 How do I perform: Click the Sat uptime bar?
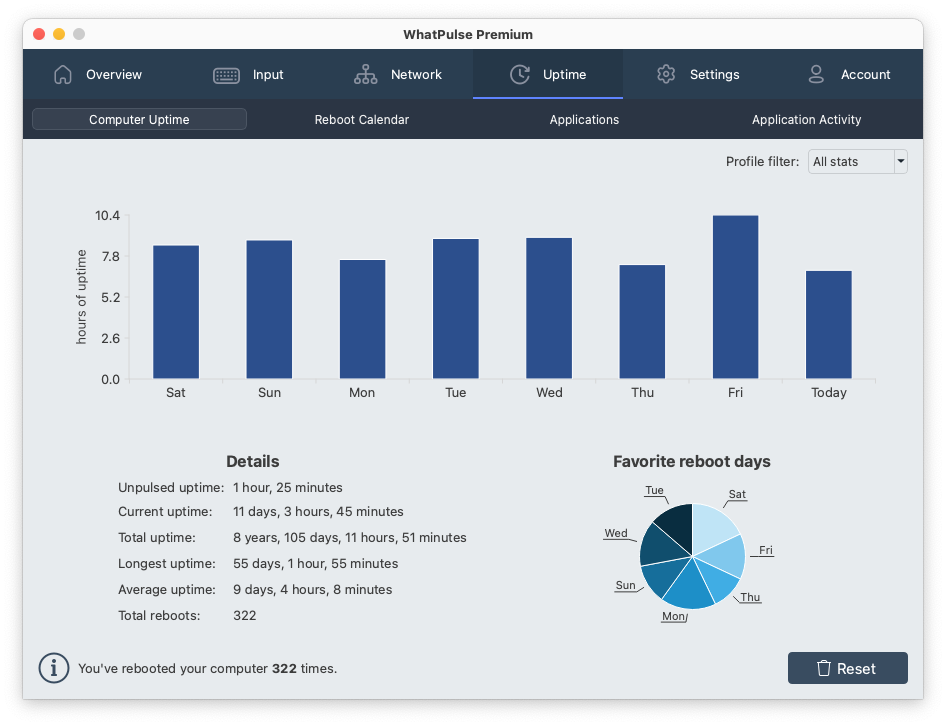coord(176,312)
